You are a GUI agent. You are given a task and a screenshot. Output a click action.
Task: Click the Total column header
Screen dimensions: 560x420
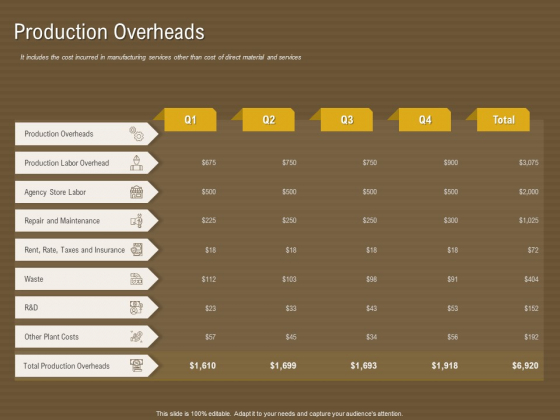(504, 120)
